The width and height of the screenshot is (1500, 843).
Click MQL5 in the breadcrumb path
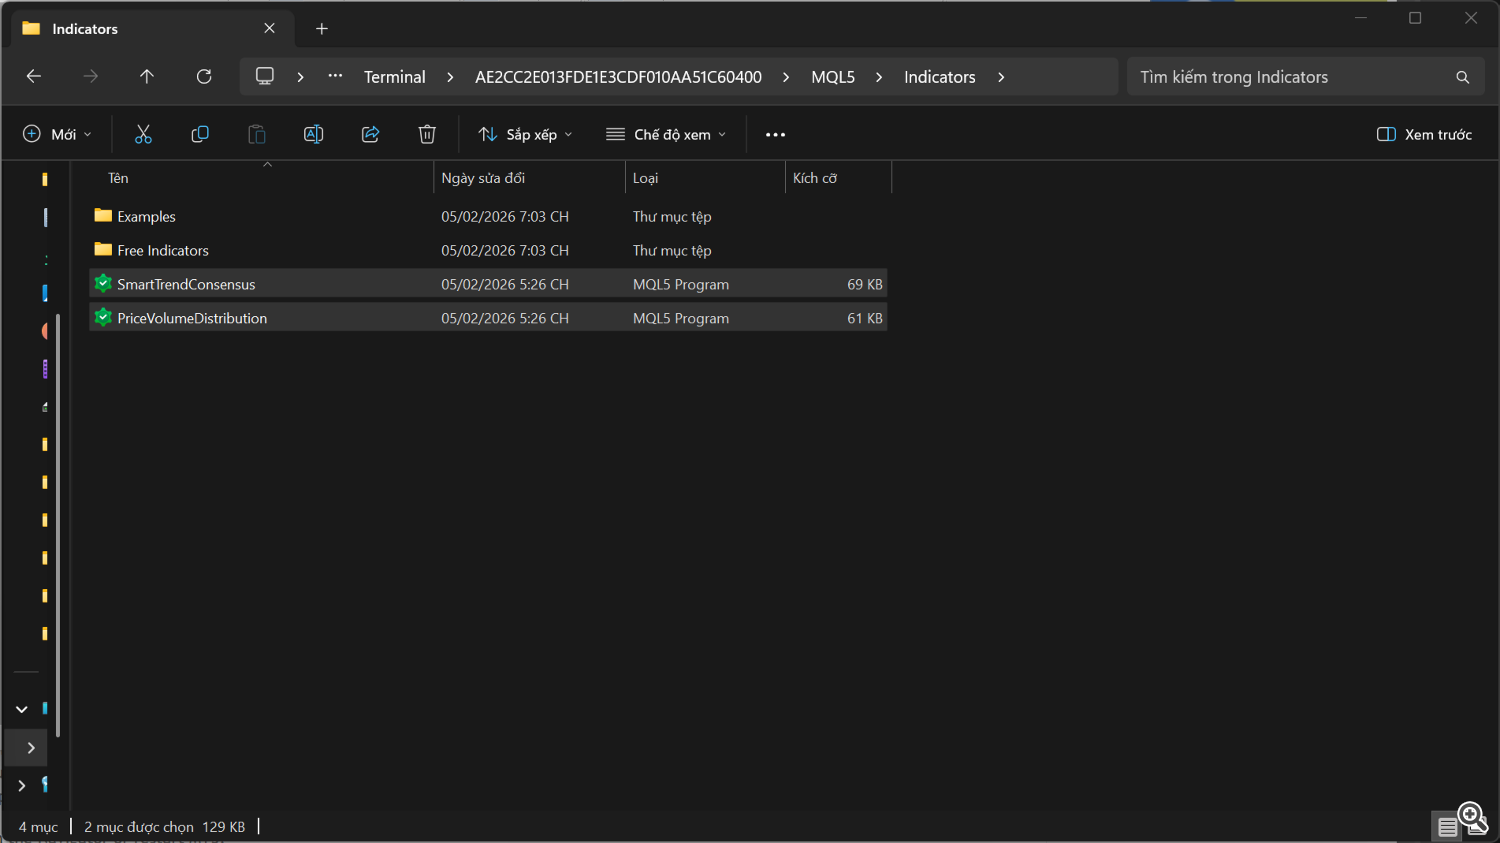pyautogui.click(x=832, y=77)
